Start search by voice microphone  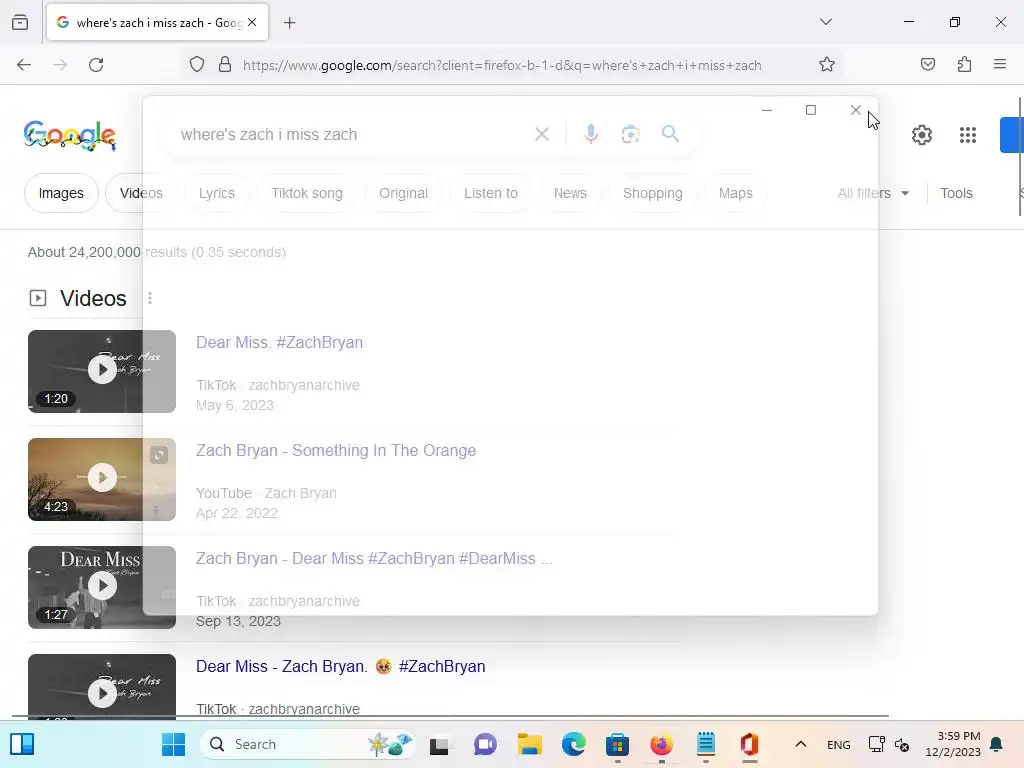(590, 134)
